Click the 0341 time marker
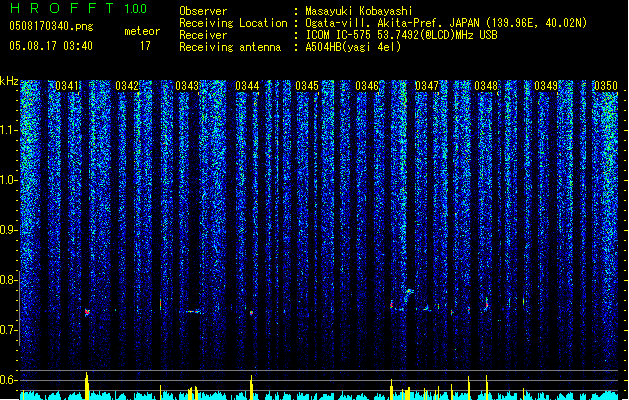Image resolution: width=629 pixels, height=400 pixels. [x=67, y=86]
